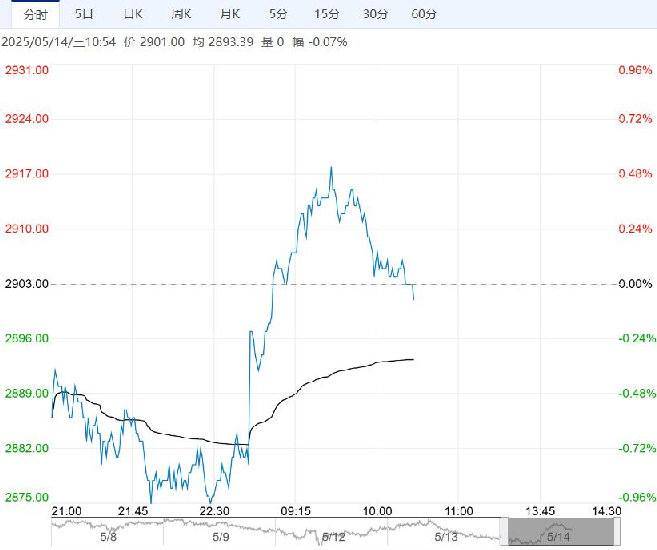Click the 09:15 time axis label

click(295, 511)
